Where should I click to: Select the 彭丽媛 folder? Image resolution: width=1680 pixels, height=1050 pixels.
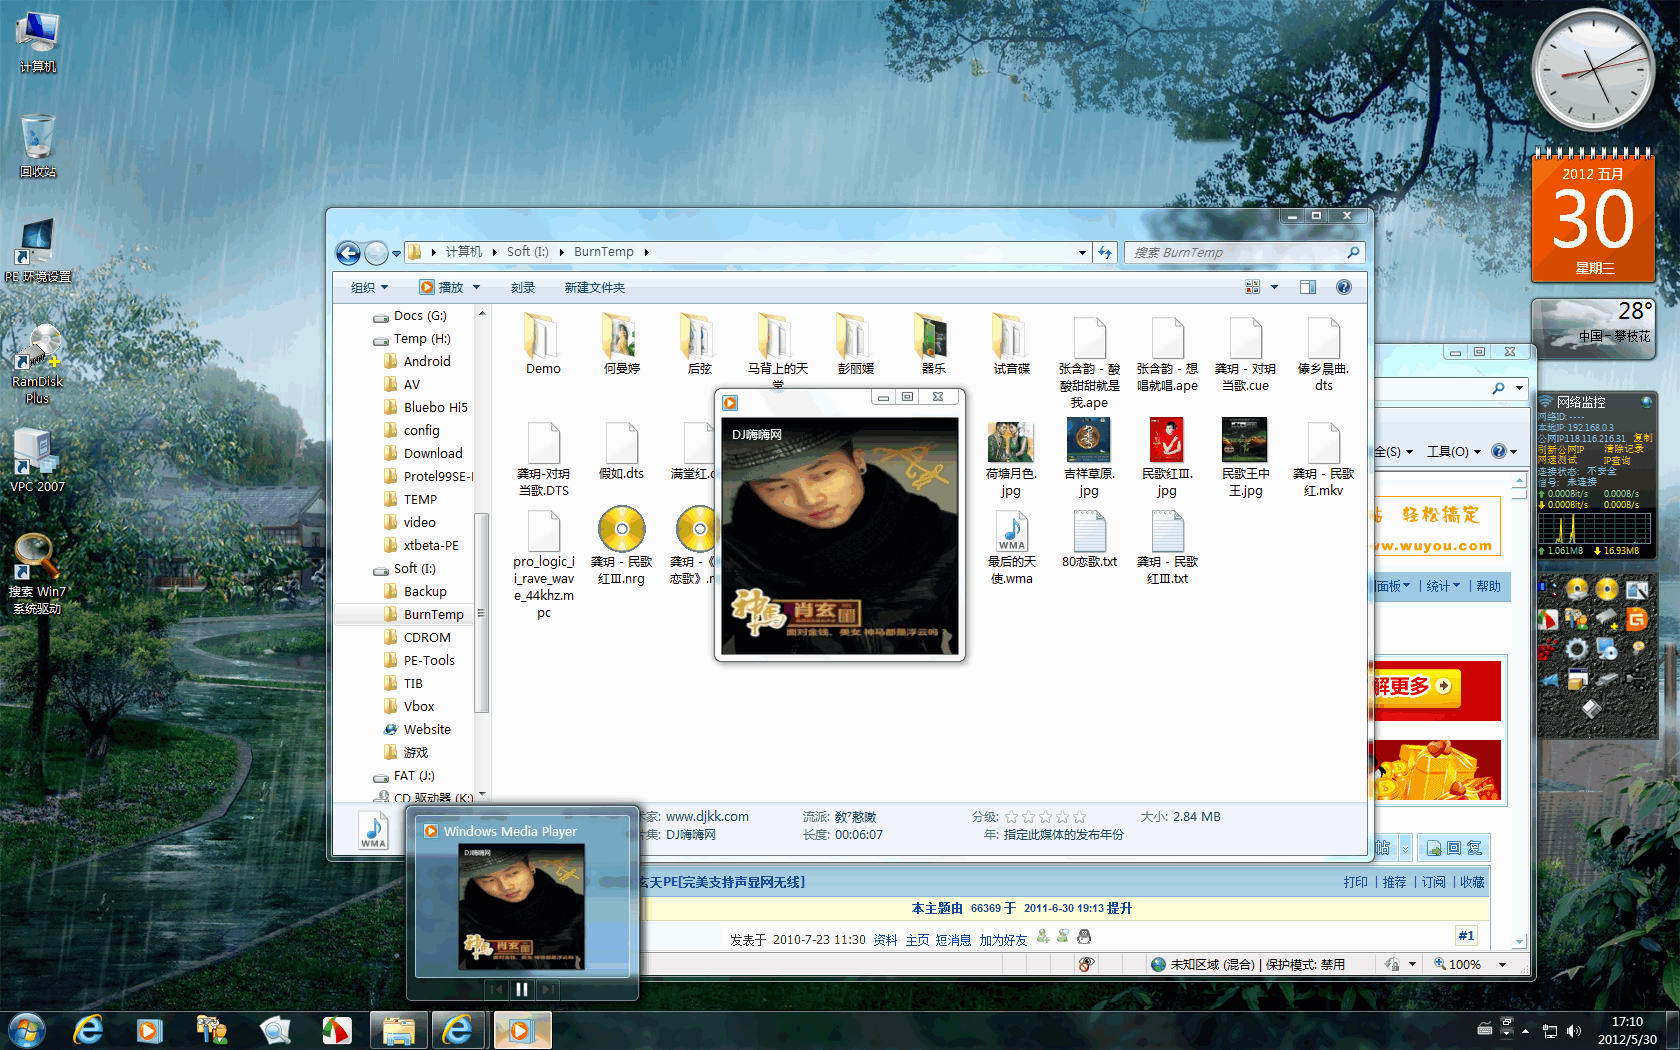(x=855, y=345)
